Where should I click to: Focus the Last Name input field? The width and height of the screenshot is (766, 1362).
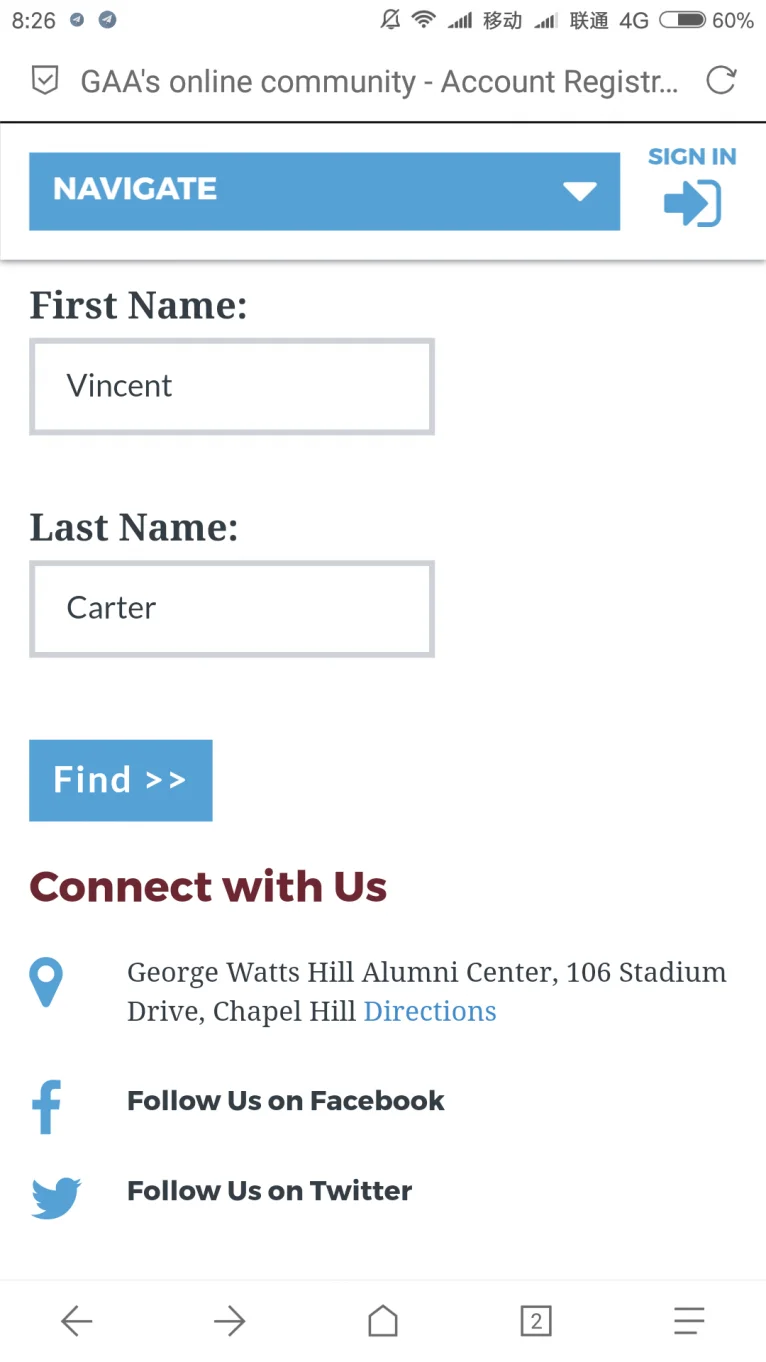[232, 609]
